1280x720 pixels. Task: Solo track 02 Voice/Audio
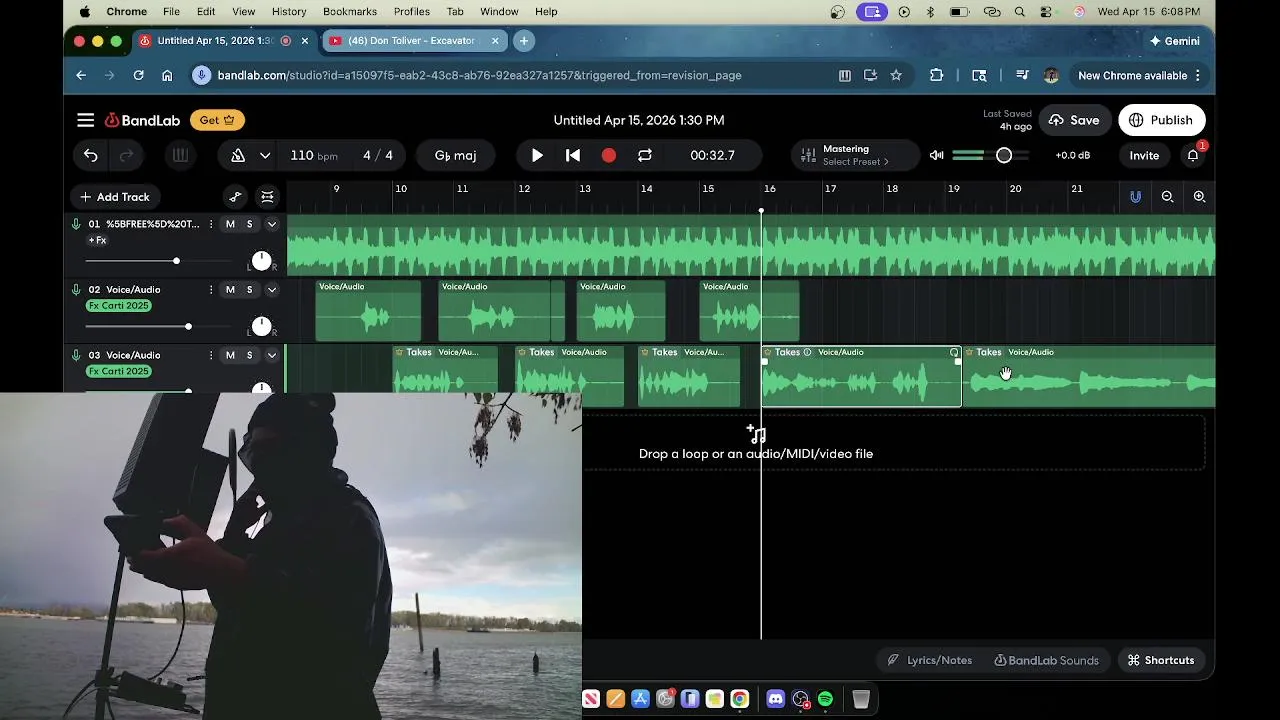pos(250,290)
